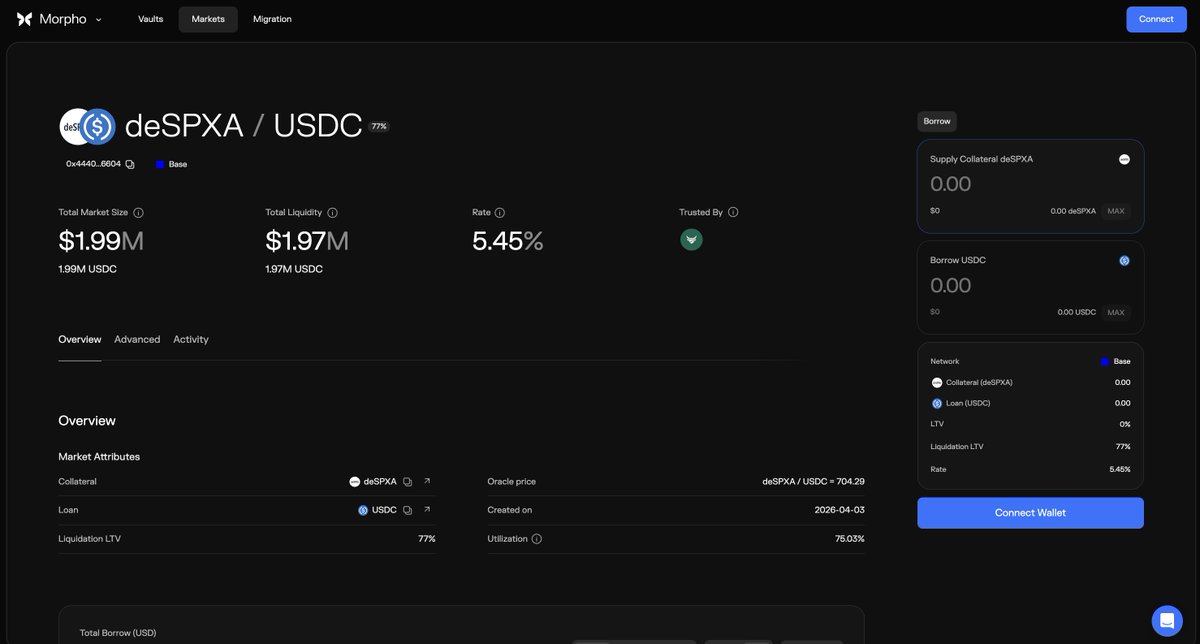Click the green Trusted By curator avatar
The width and height of the screenshot is (1200, 644).
tap(691, 240)
